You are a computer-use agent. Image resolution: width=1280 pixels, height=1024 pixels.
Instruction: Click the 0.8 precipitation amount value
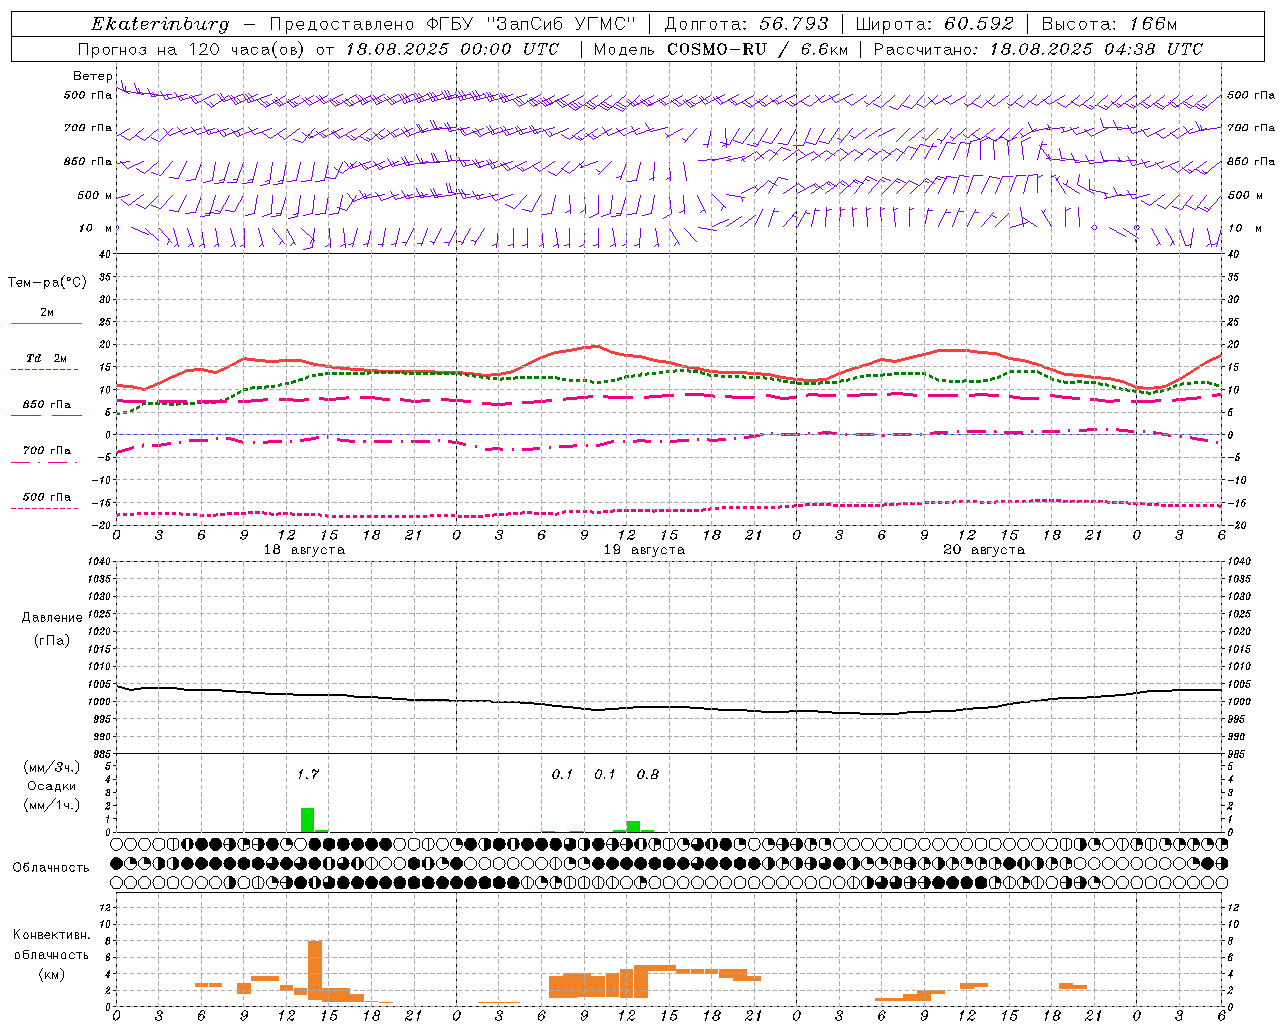[x=648, y=774]
